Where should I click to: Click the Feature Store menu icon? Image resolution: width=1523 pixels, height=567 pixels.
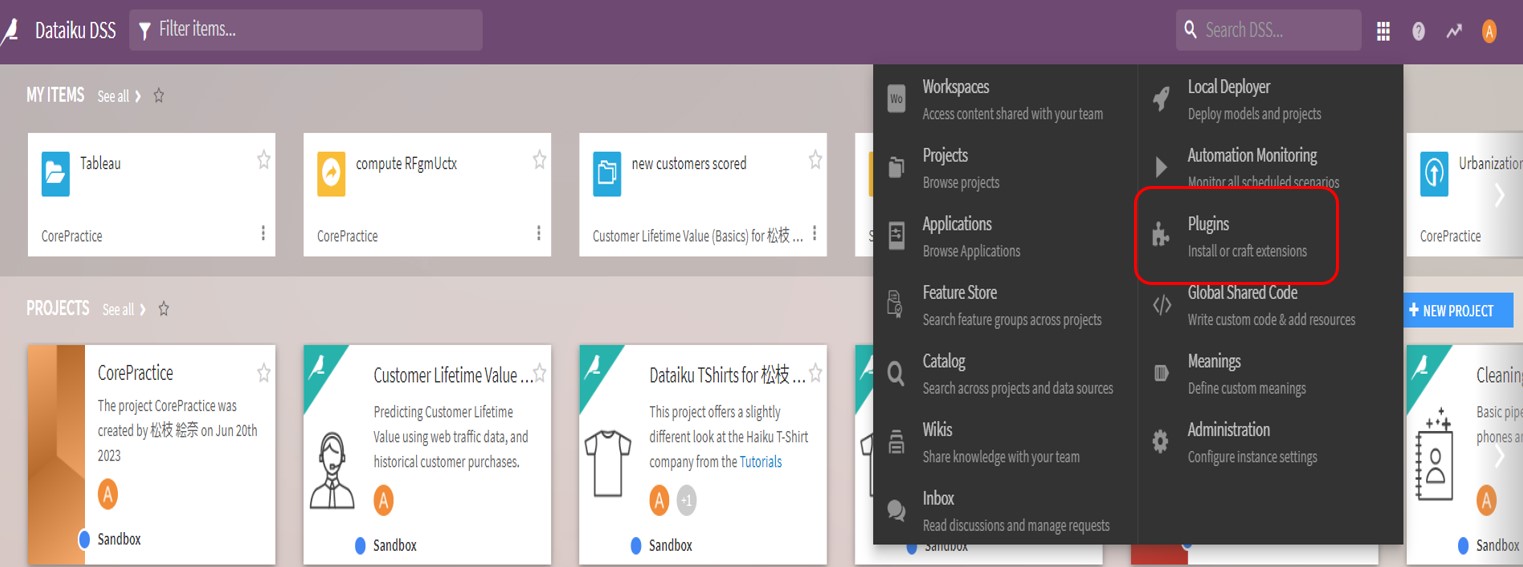pyautogui.click(x=896, y=304)
